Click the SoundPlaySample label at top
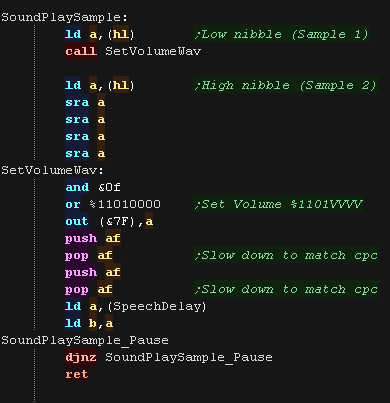 [64, 17]
